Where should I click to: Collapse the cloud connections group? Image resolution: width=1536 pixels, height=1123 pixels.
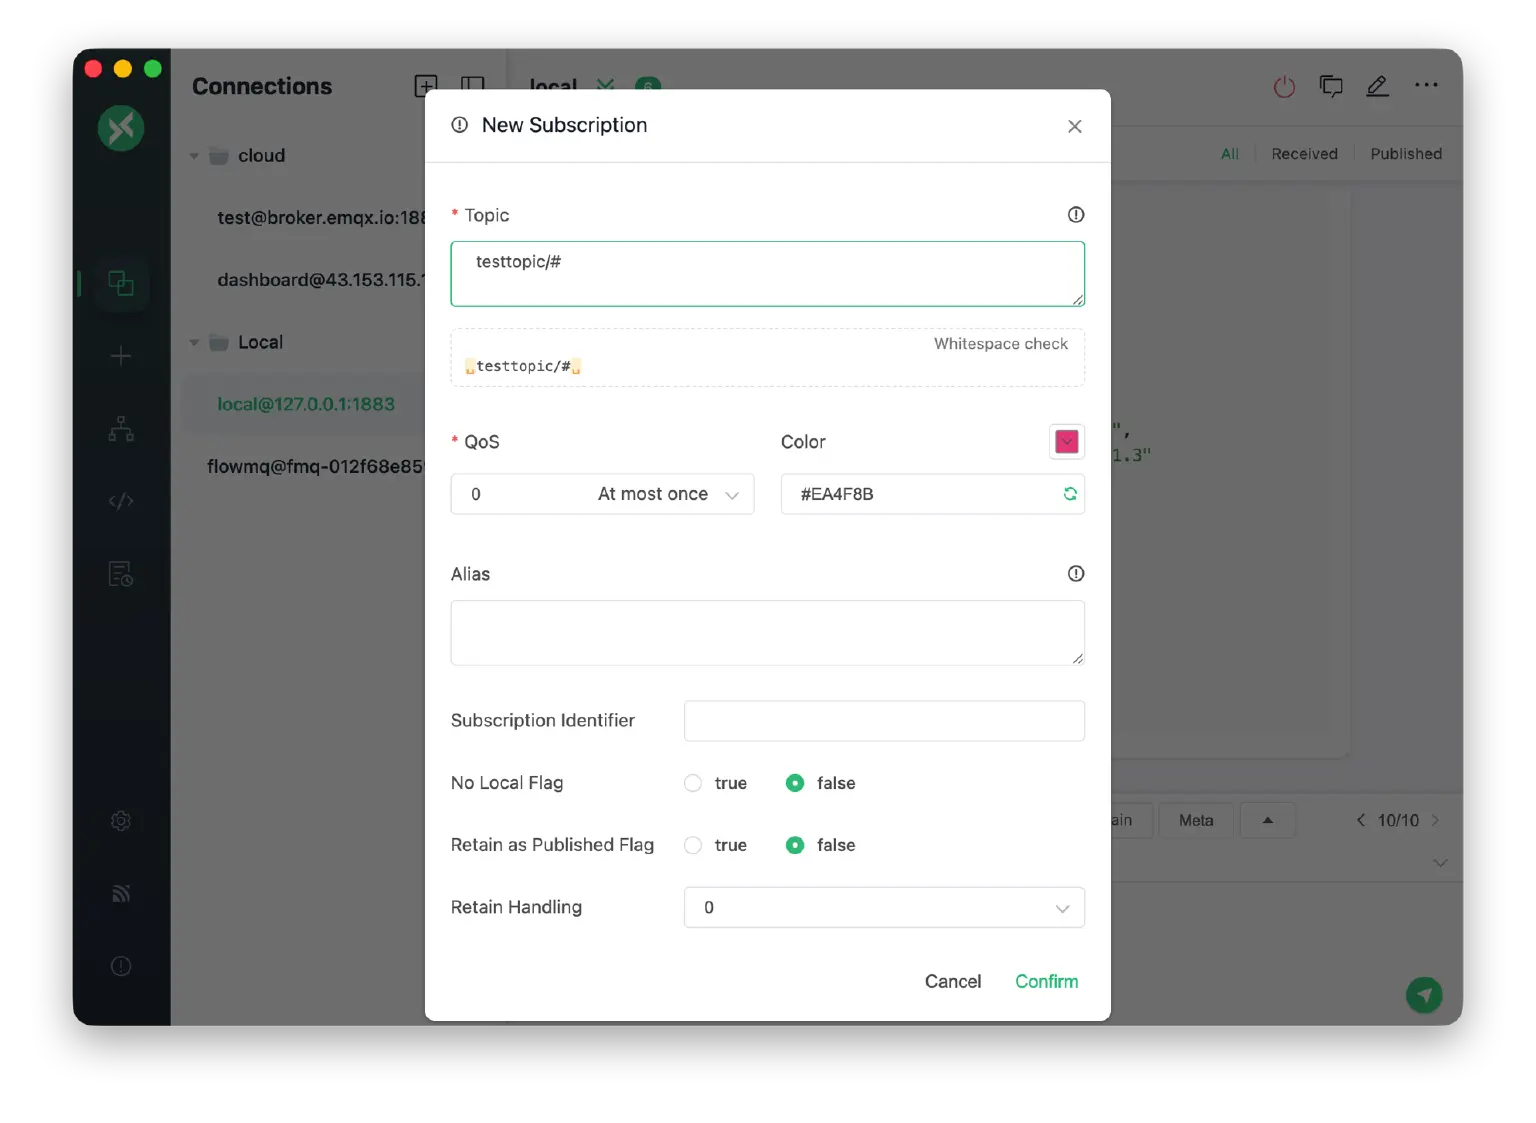tap(194, 156)
